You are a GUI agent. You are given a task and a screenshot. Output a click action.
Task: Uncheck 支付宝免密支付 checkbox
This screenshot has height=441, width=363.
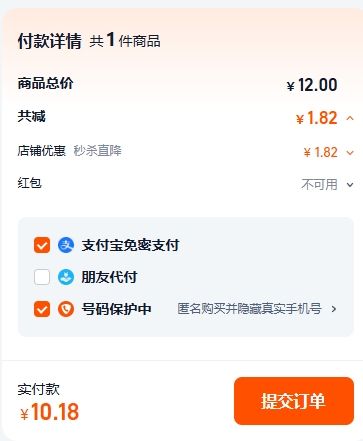[42, 245]
